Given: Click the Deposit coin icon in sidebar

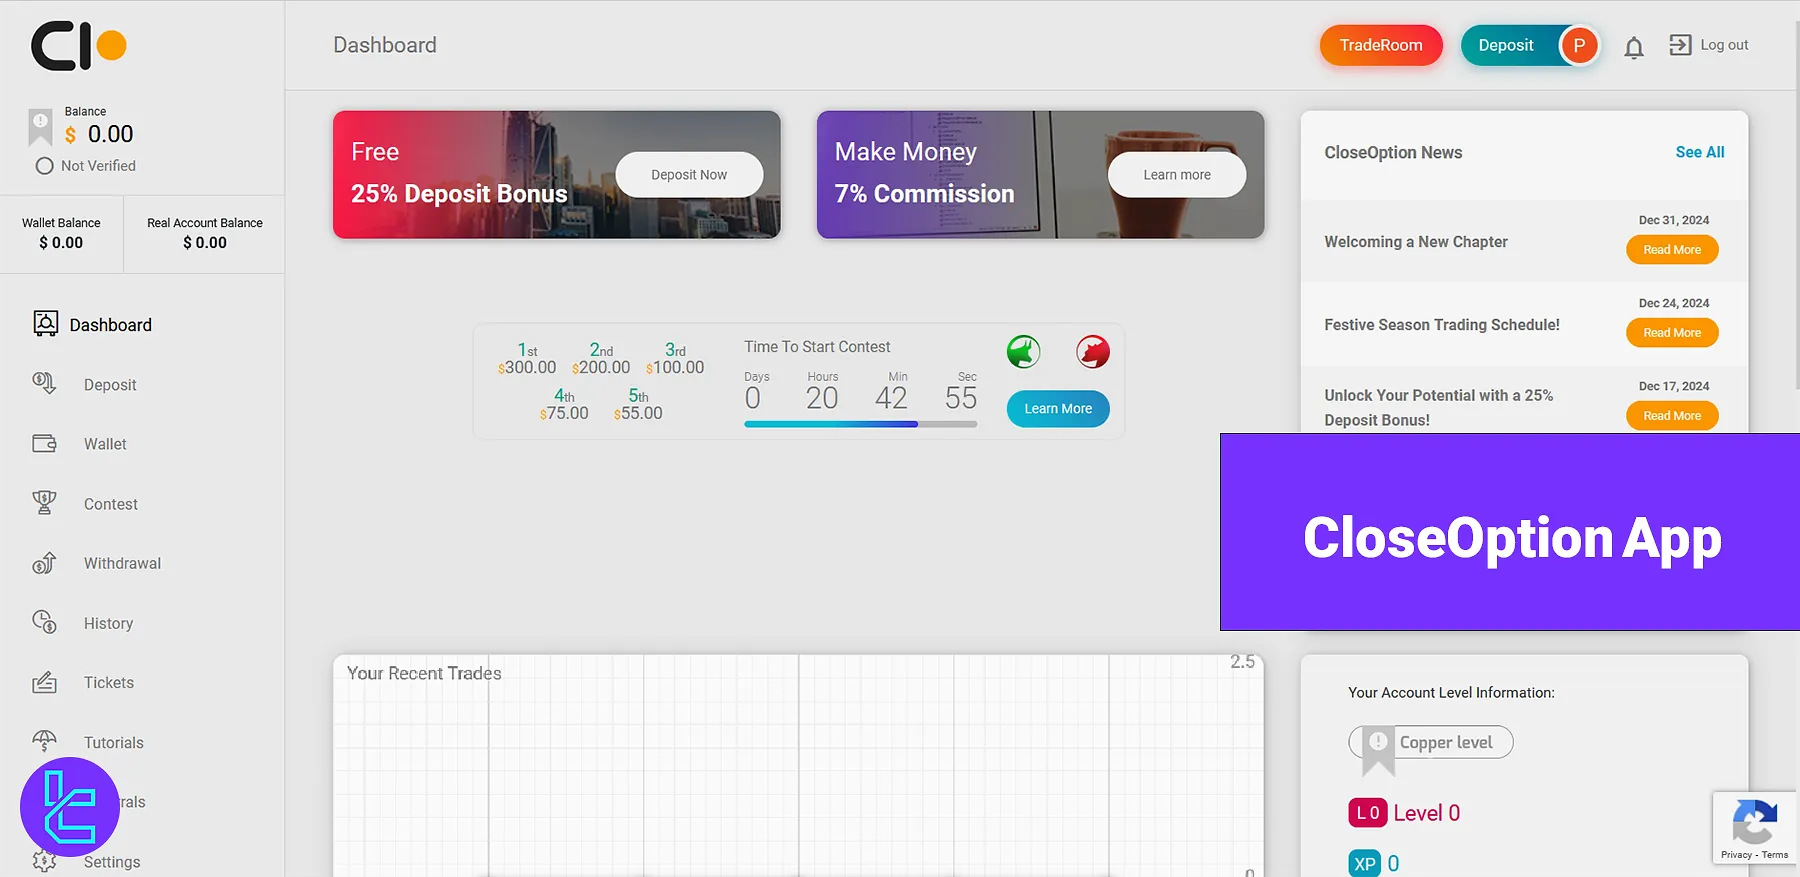Looking at the screenshot, I should point(44,383).
